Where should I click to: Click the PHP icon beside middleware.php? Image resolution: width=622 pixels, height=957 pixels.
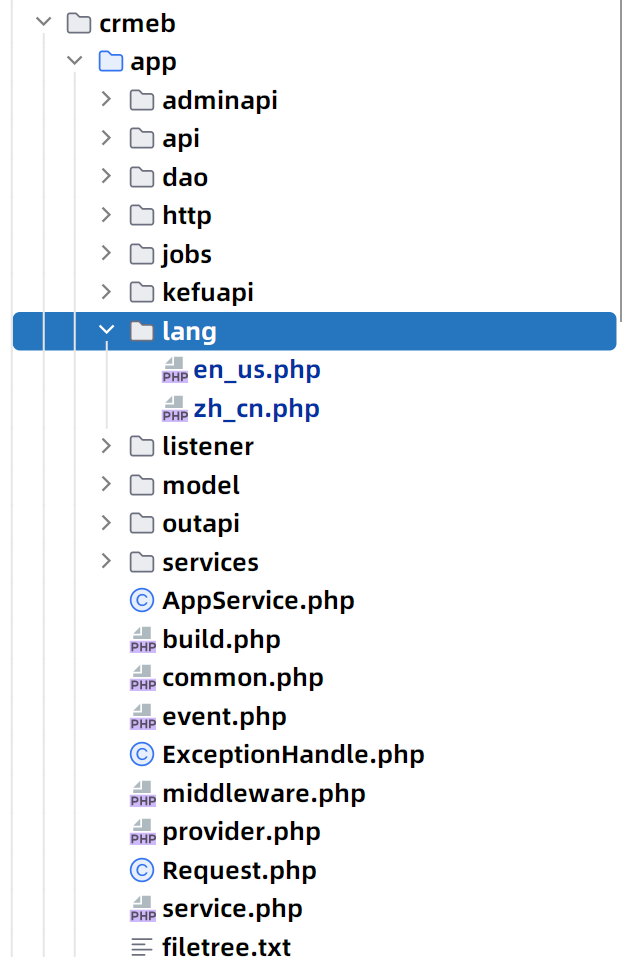tap(143, 794)
